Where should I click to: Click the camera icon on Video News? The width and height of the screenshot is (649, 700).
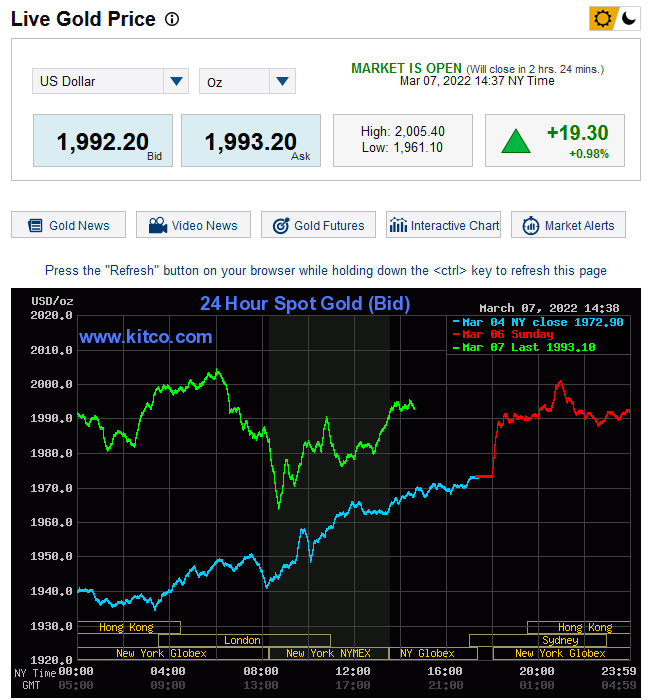pyautogui.click(x=158, y=225)
